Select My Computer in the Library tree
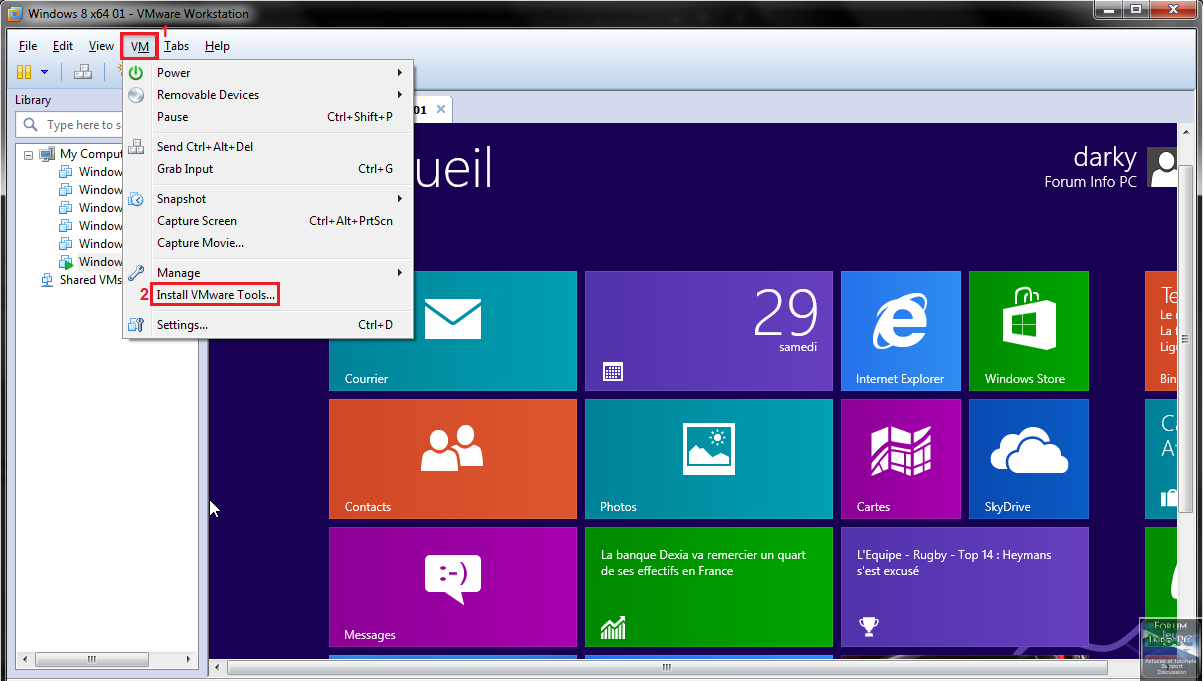This screenshot has width=1203, height=681. pos(91,154)
